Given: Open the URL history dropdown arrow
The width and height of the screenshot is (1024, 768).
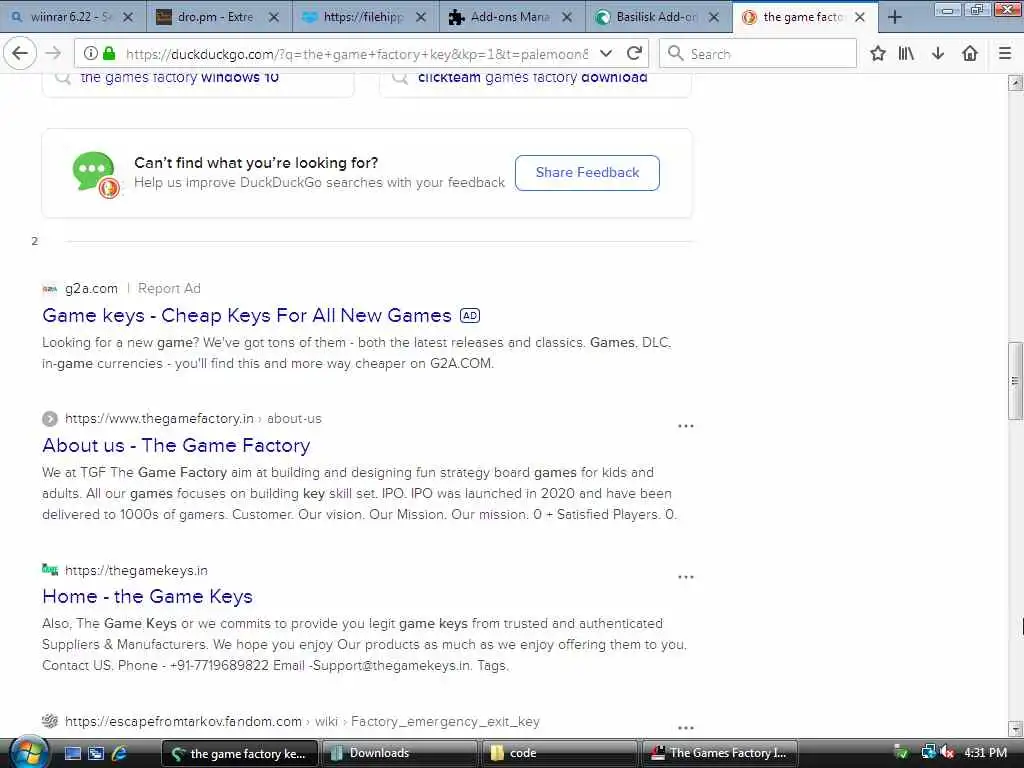Looking at the screenshot, I should 606,54.
